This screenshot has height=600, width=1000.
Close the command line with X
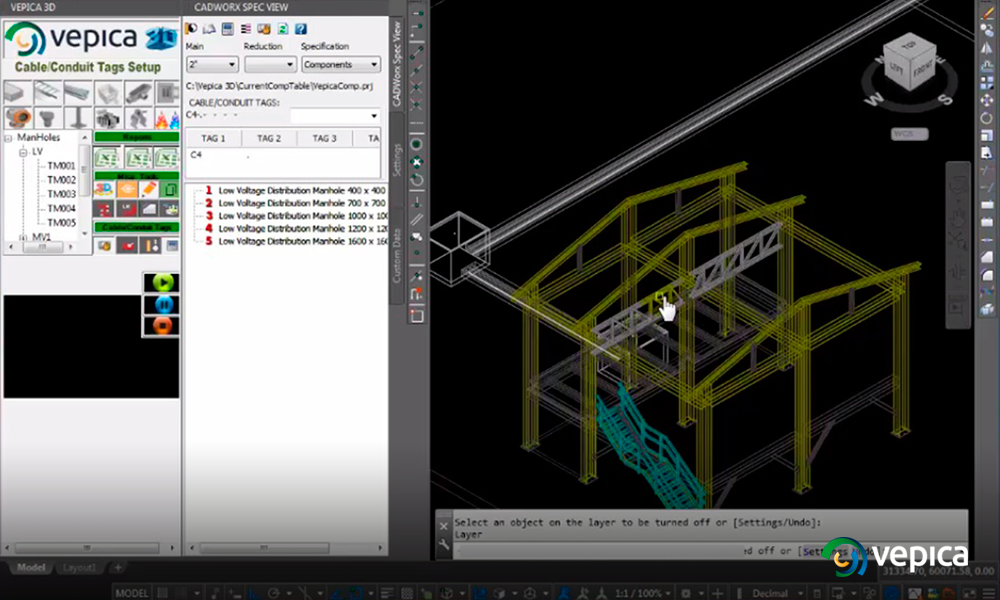(x=444, y=526)
